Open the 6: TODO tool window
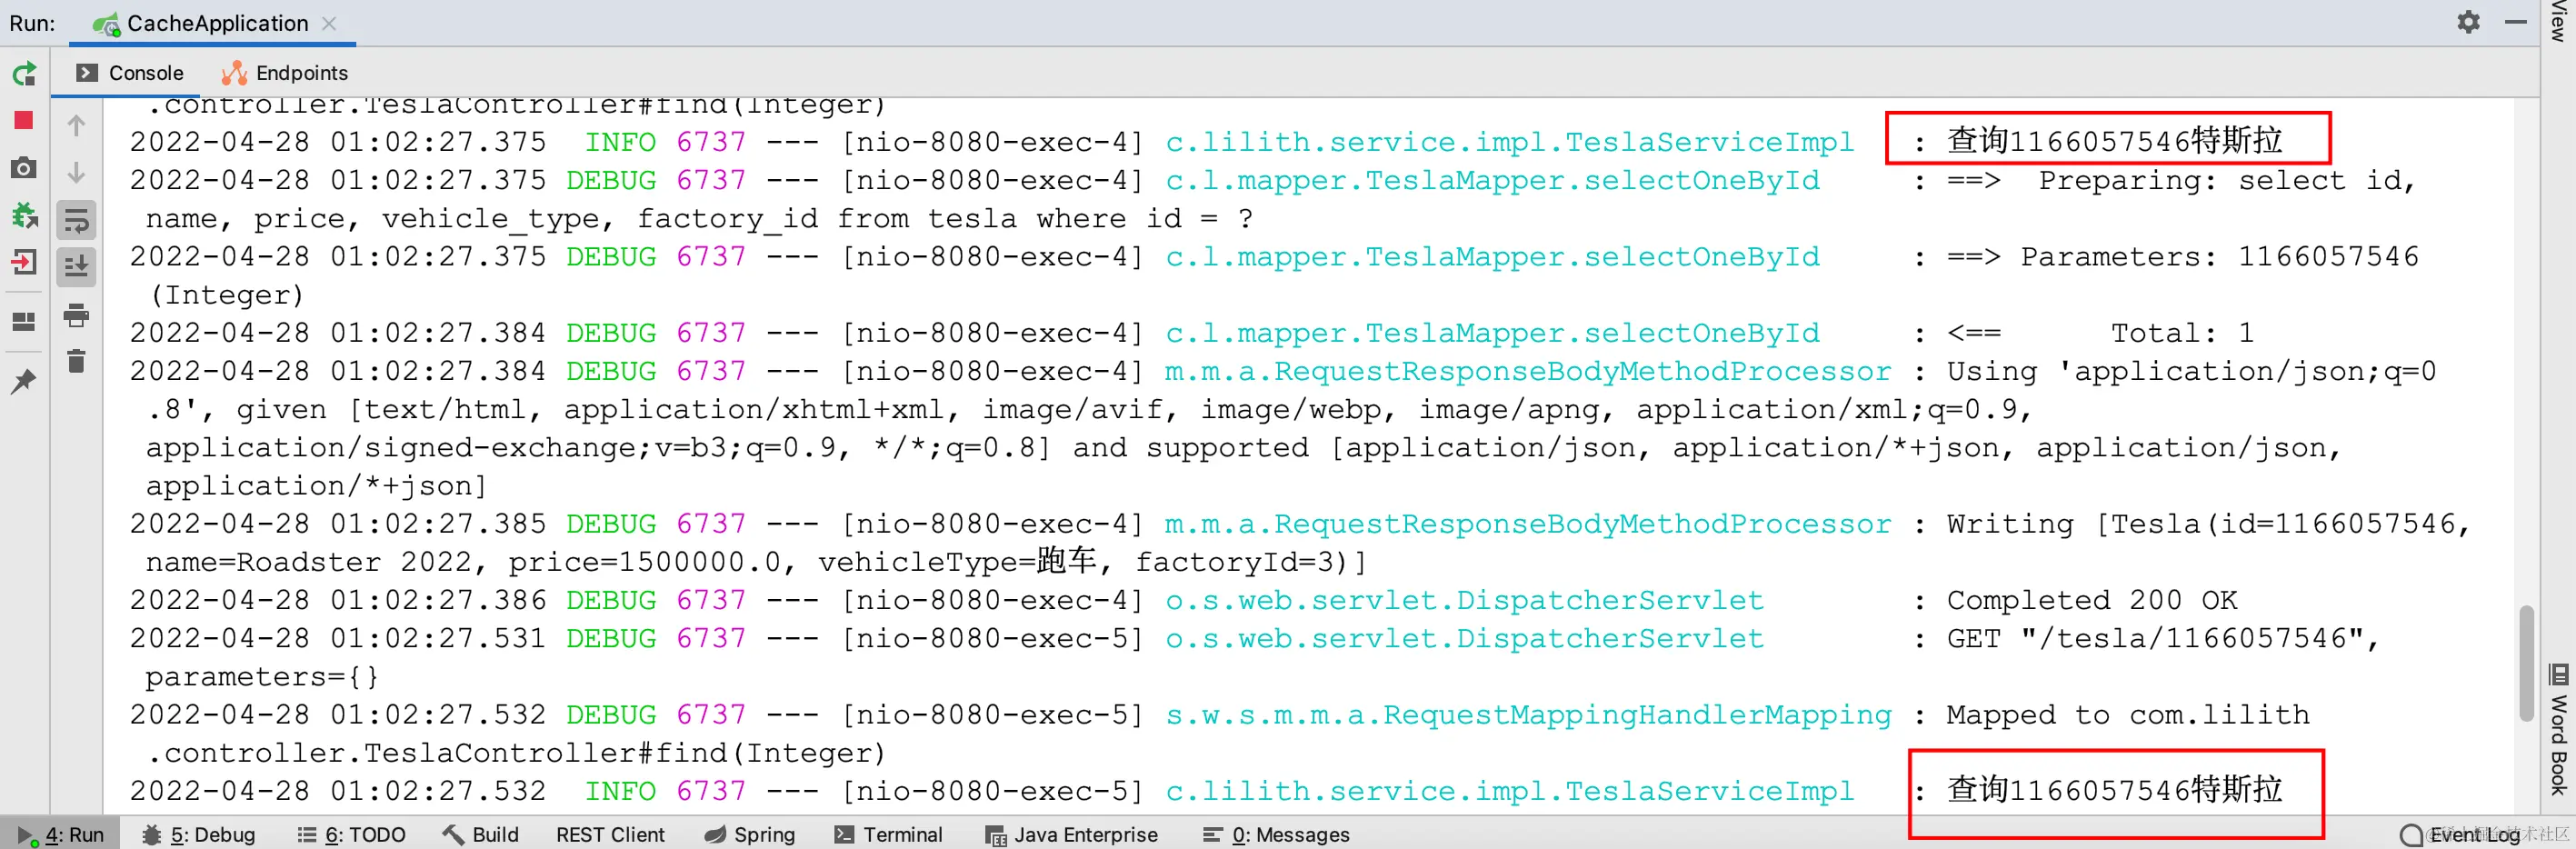The image size is (2576, 849). [x=351, y=835]
